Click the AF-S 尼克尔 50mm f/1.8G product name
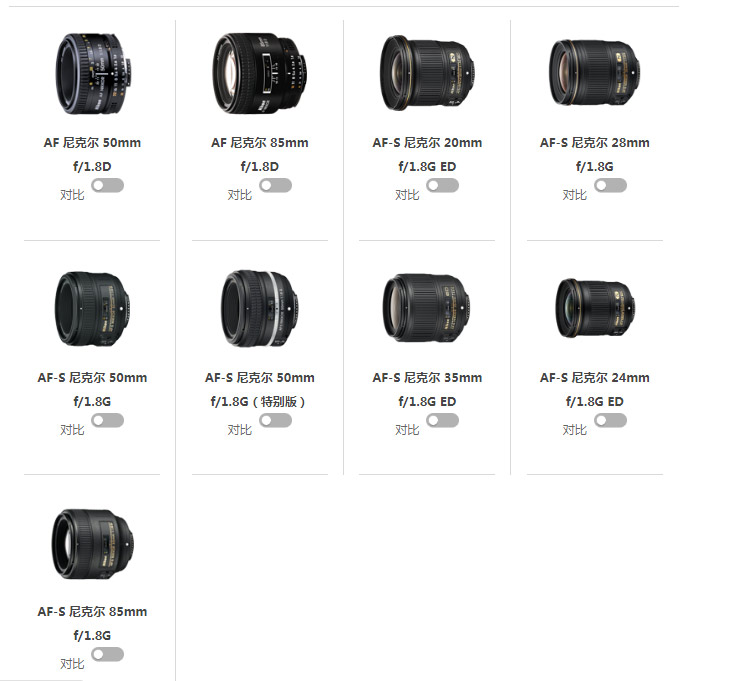Screen dimensions: 739x681 click(92, 389)
